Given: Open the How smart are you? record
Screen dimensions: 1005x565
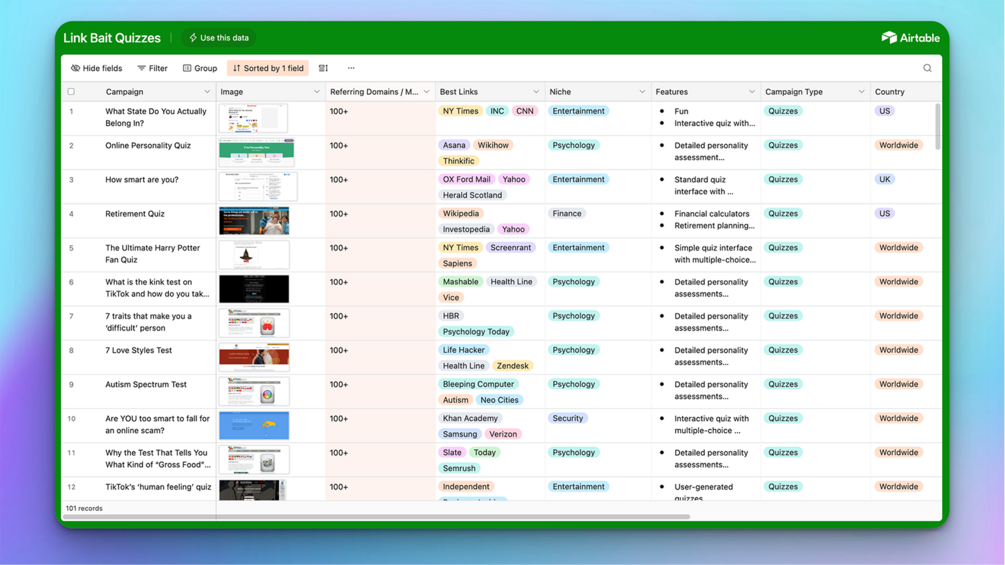Looking at the screenshot, I should pos(142,179).
